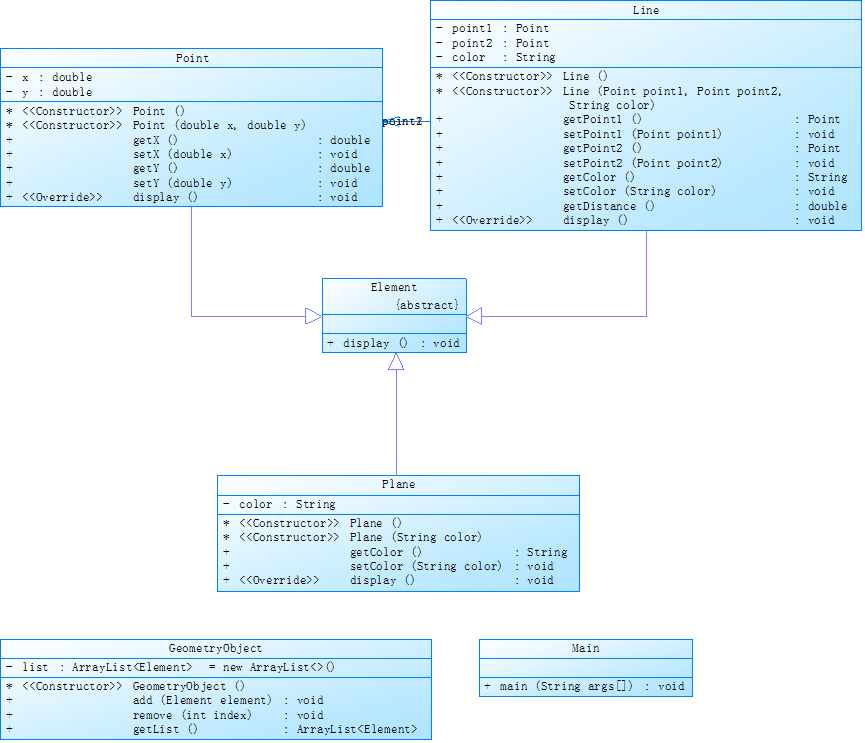The width and height of the screenshot is (865, 743).
Task: Select Line's getDistance () method
Action: [642, 206]
